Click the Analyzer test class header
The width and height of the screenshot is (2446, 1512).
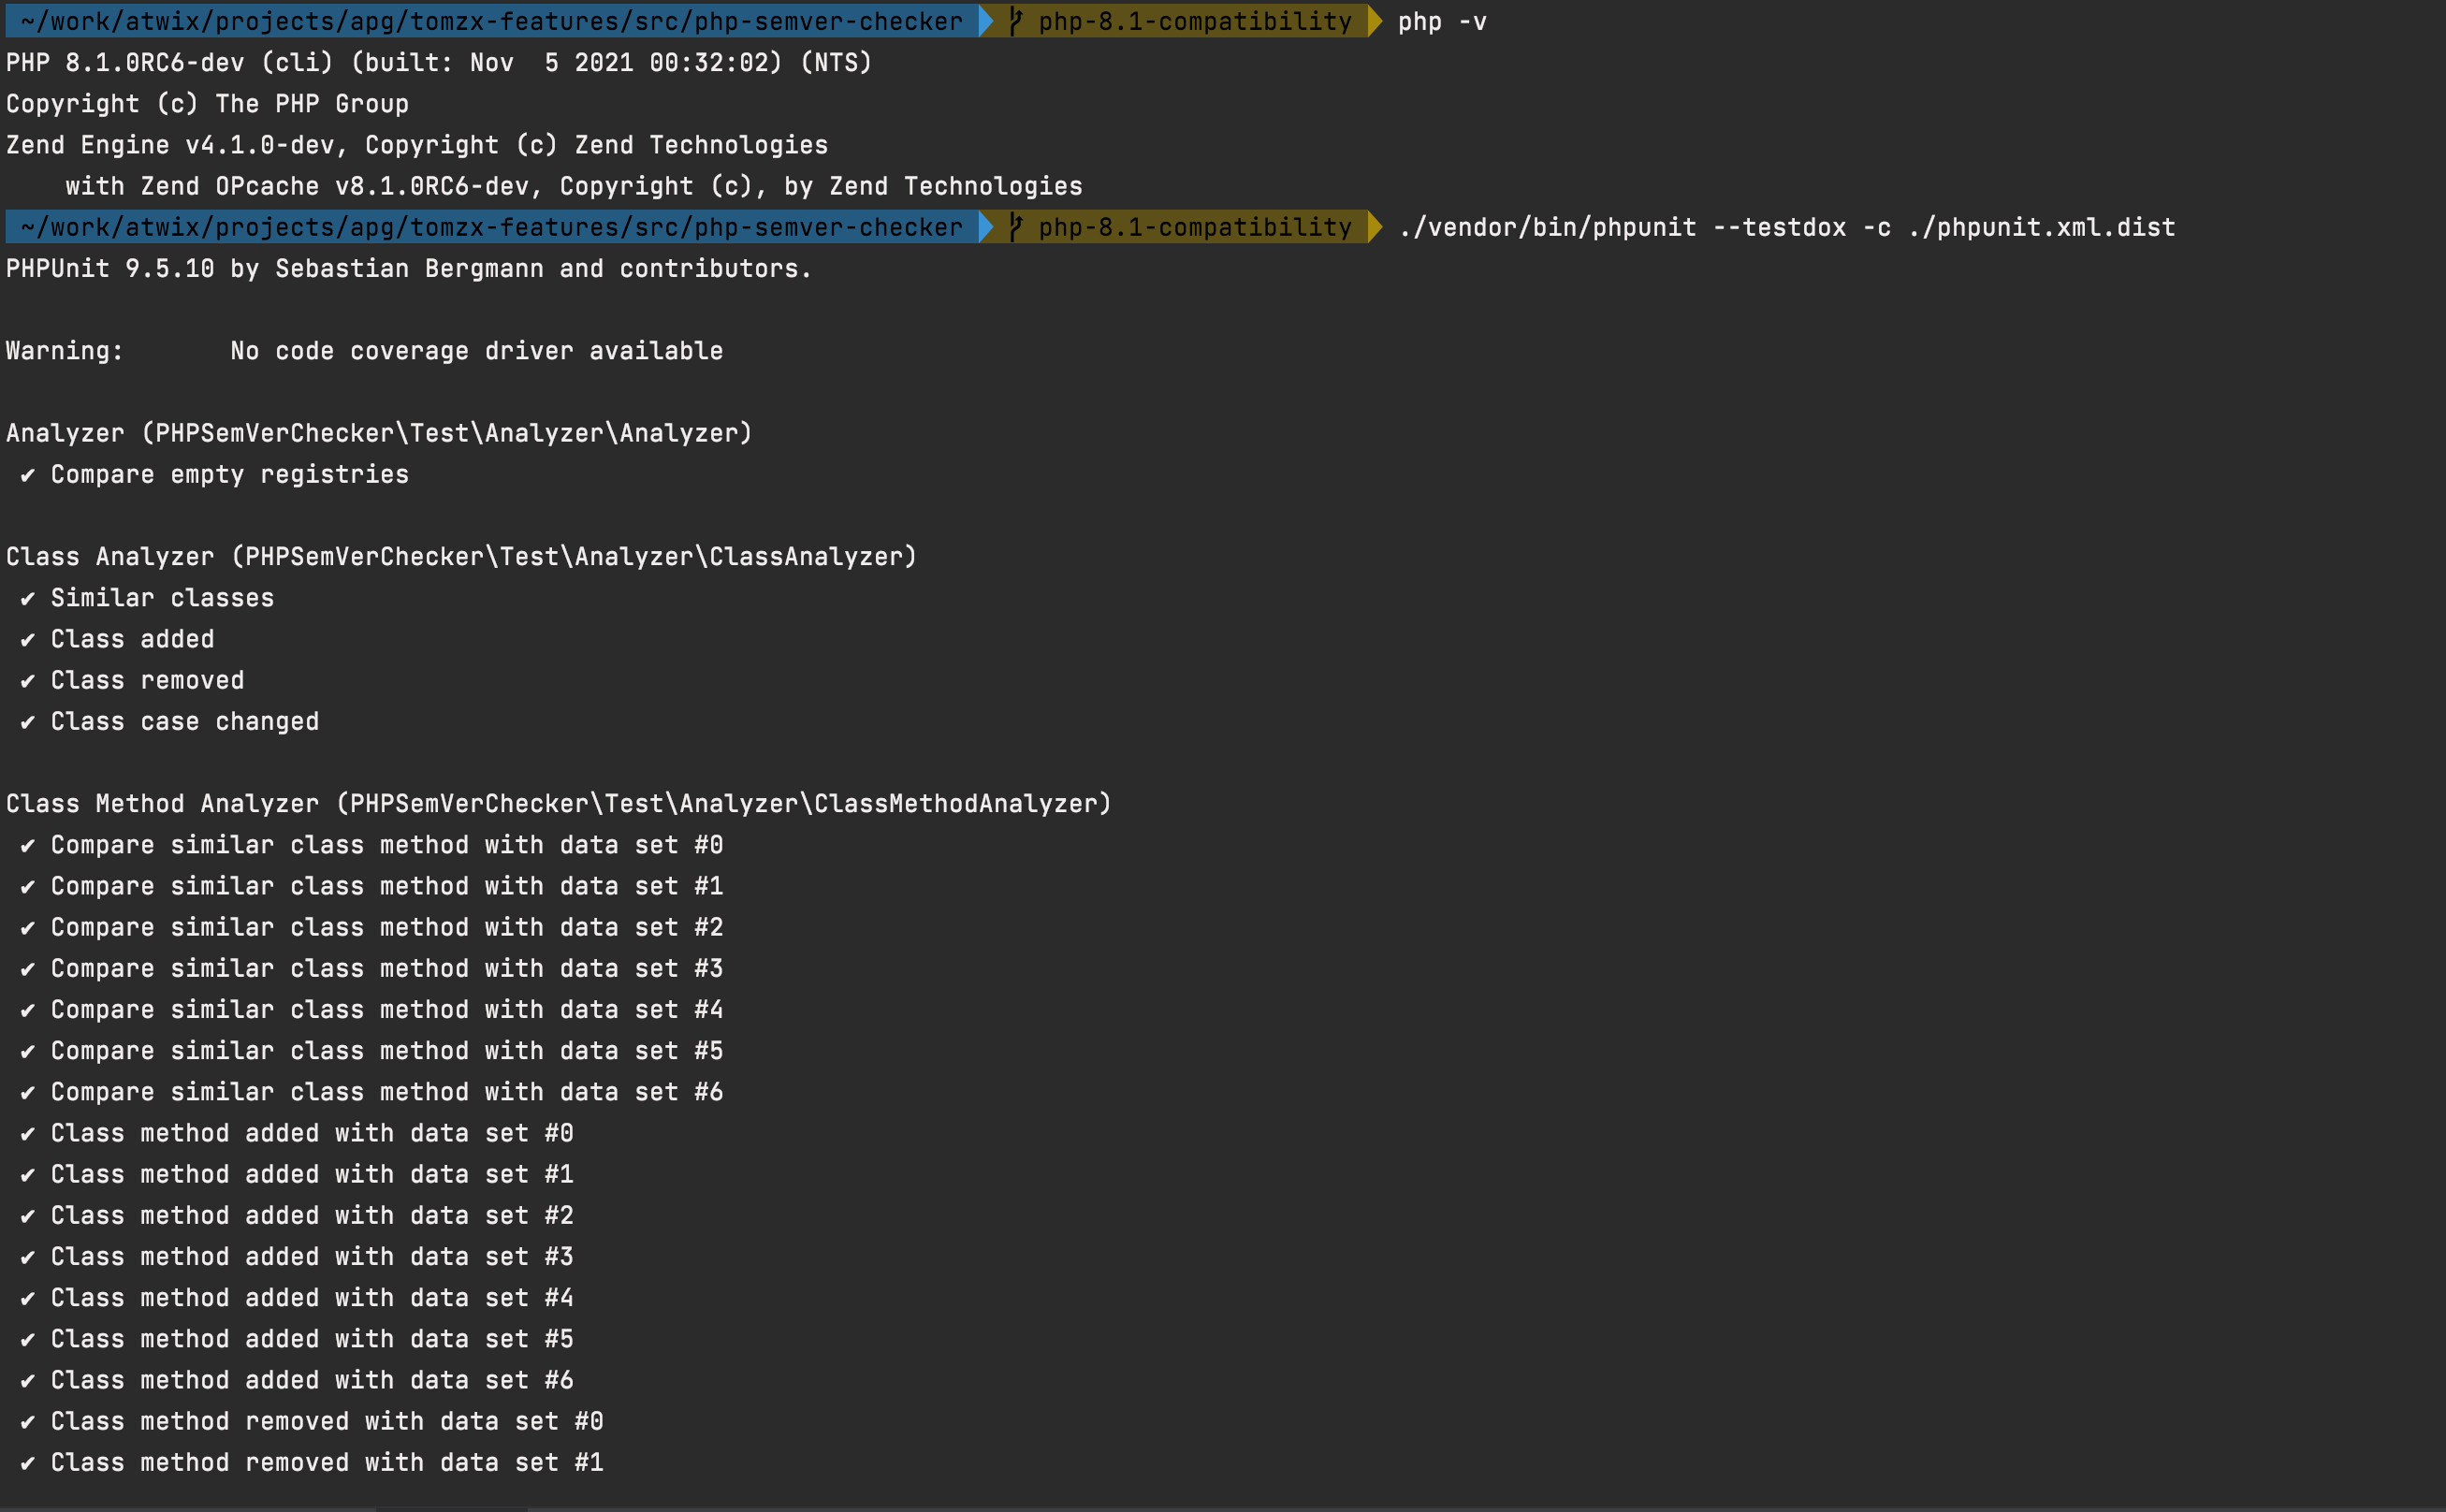[x=379, y=433]
